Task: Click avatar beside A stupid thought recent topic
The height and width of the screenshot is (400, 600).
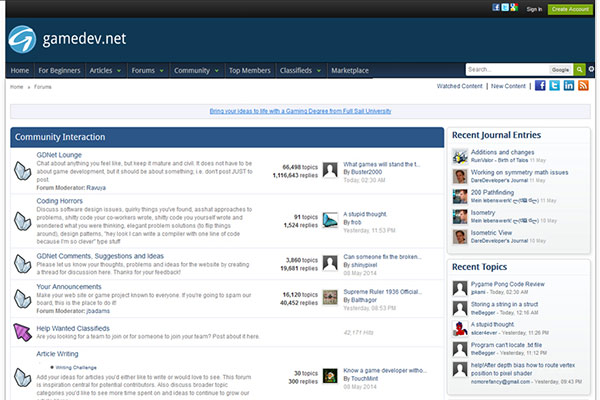Action: pos(460,329)
